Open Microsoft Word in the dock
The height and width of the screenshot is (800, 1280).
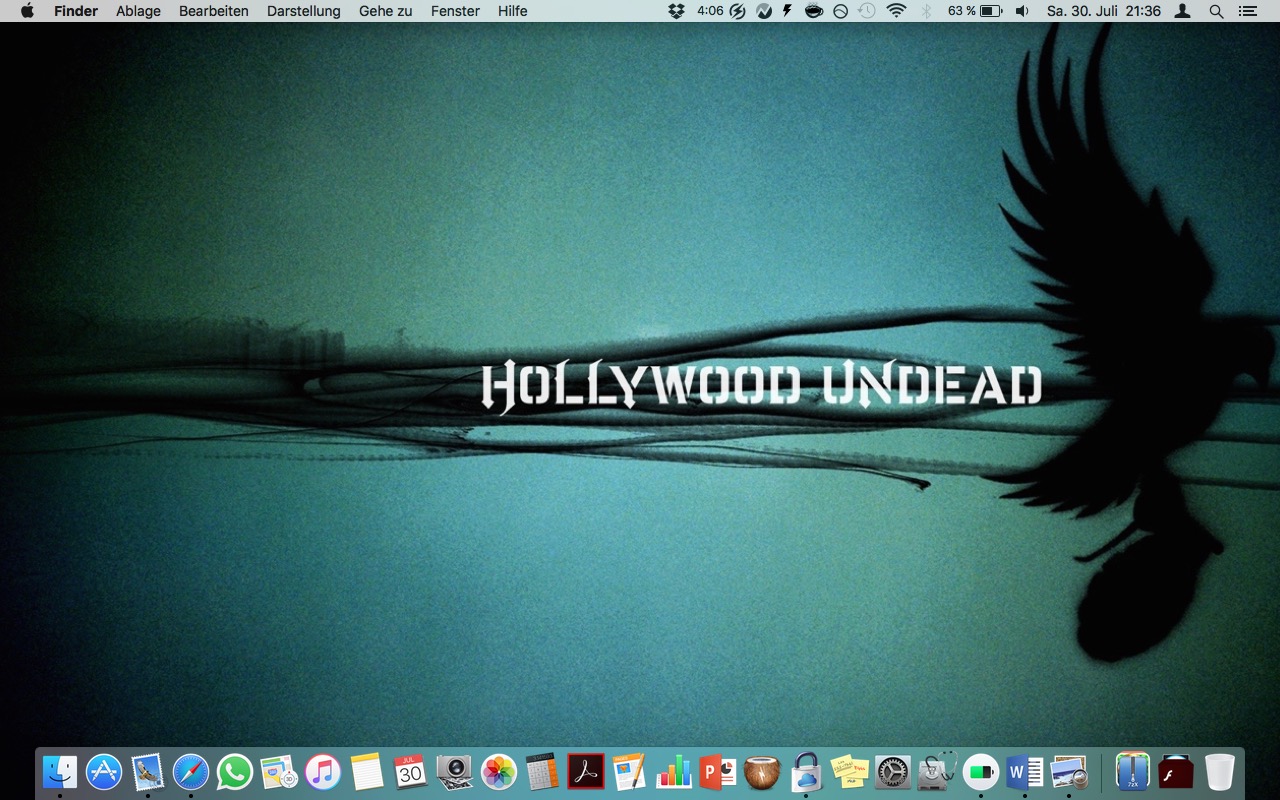[x=1025, y=772]
